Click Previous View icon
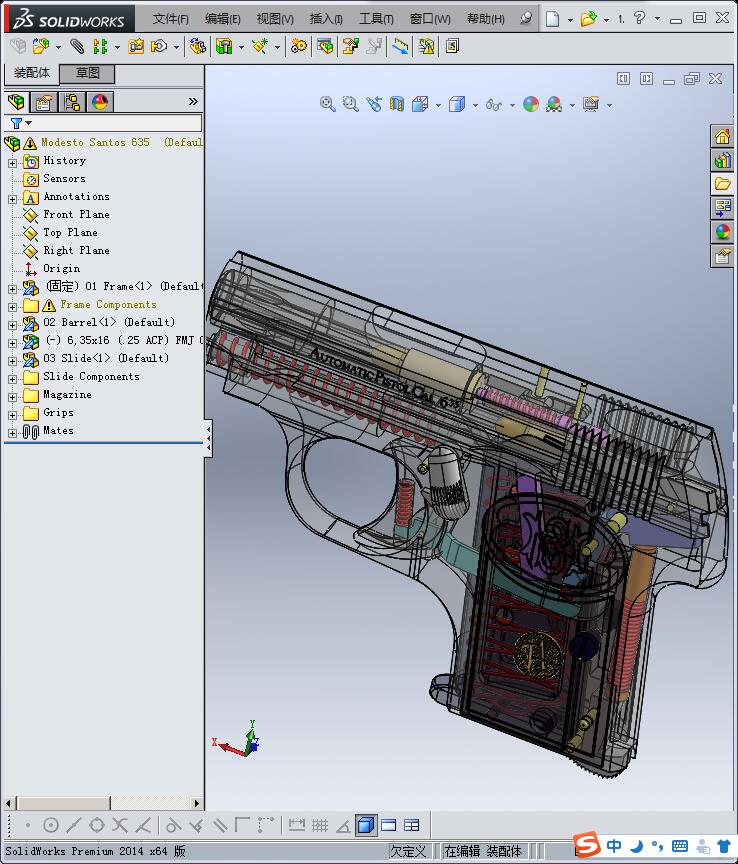This screenshot has height=864, width=738. pos(374,104)
